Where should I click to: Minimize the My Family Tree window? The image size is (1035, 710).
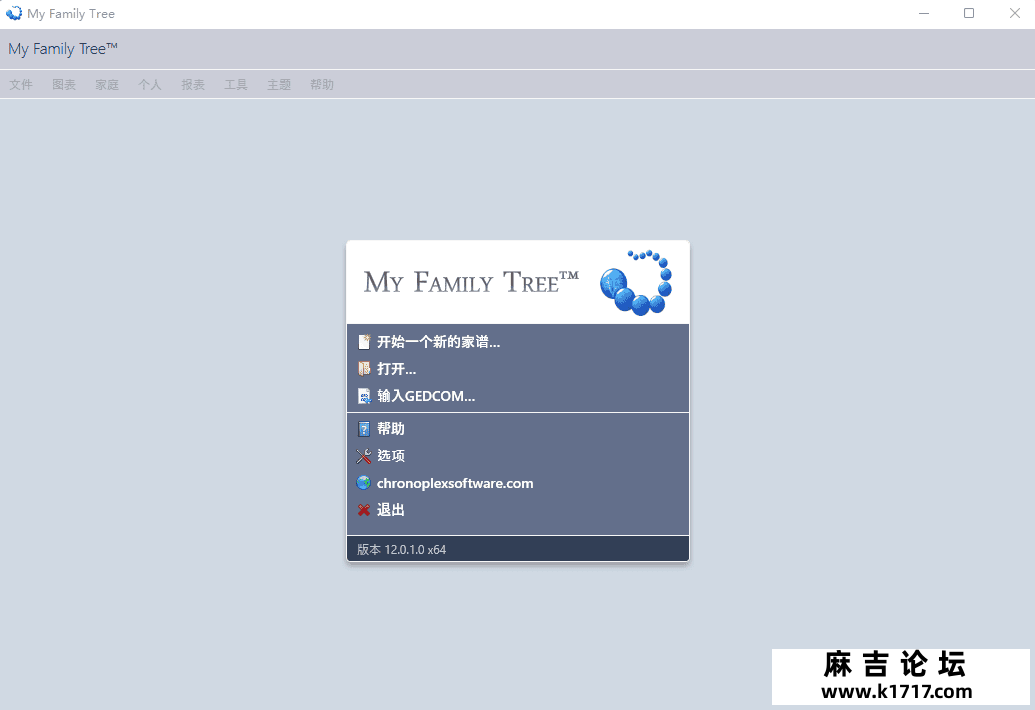click(x=924, y=13)
